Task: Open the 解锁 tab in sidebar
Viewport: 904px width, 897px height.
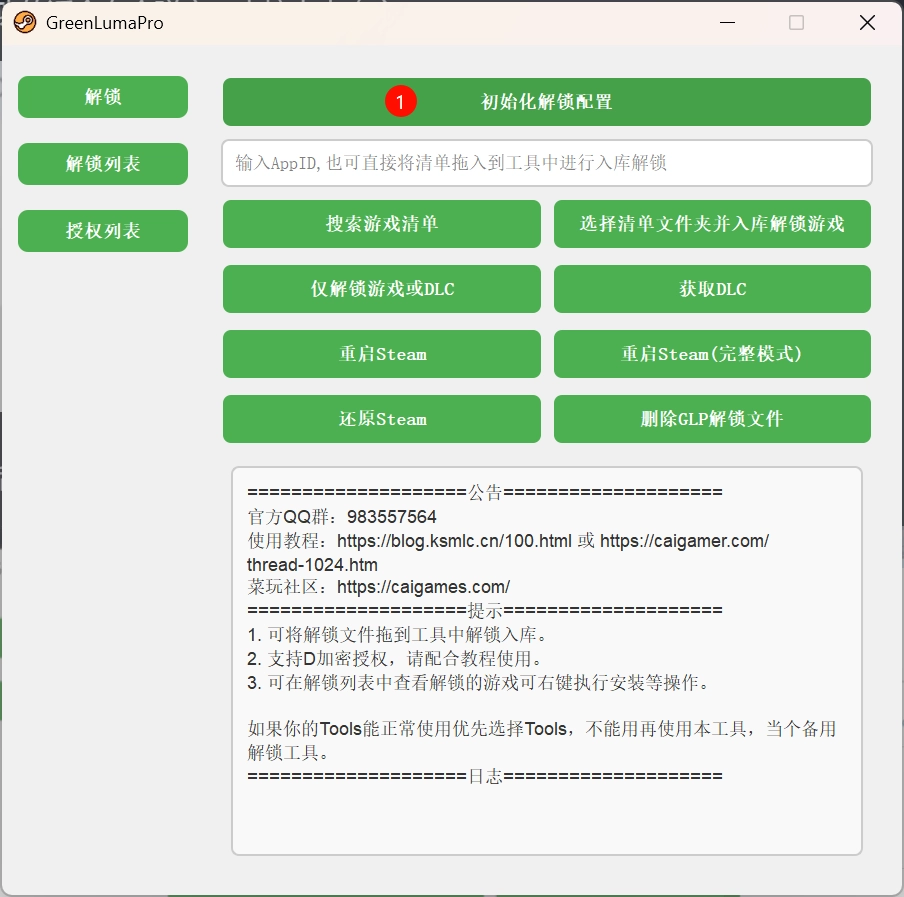Action: pos(103,97)
